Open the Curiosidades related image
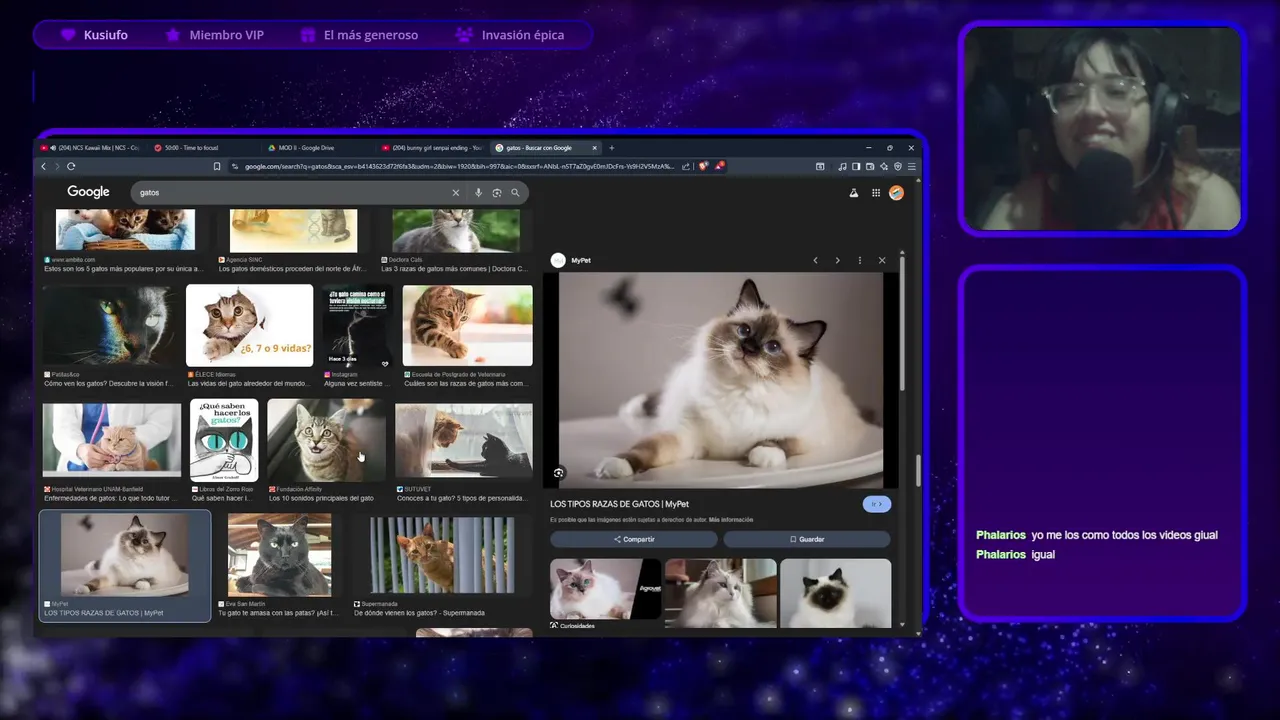Viewport: 1280px width, 720px height. click(605, 590)
